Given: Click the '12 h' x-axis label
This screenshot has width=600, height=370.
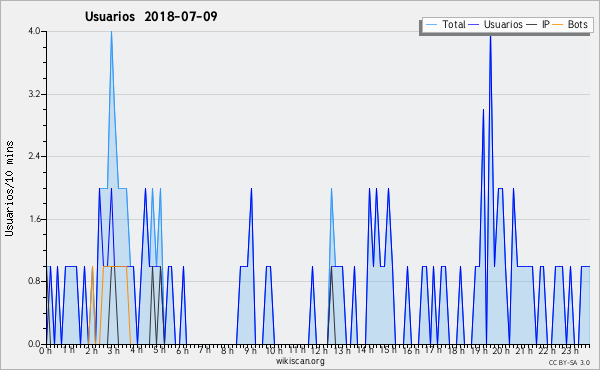Looking at the screenshot, I should [319, 350].
